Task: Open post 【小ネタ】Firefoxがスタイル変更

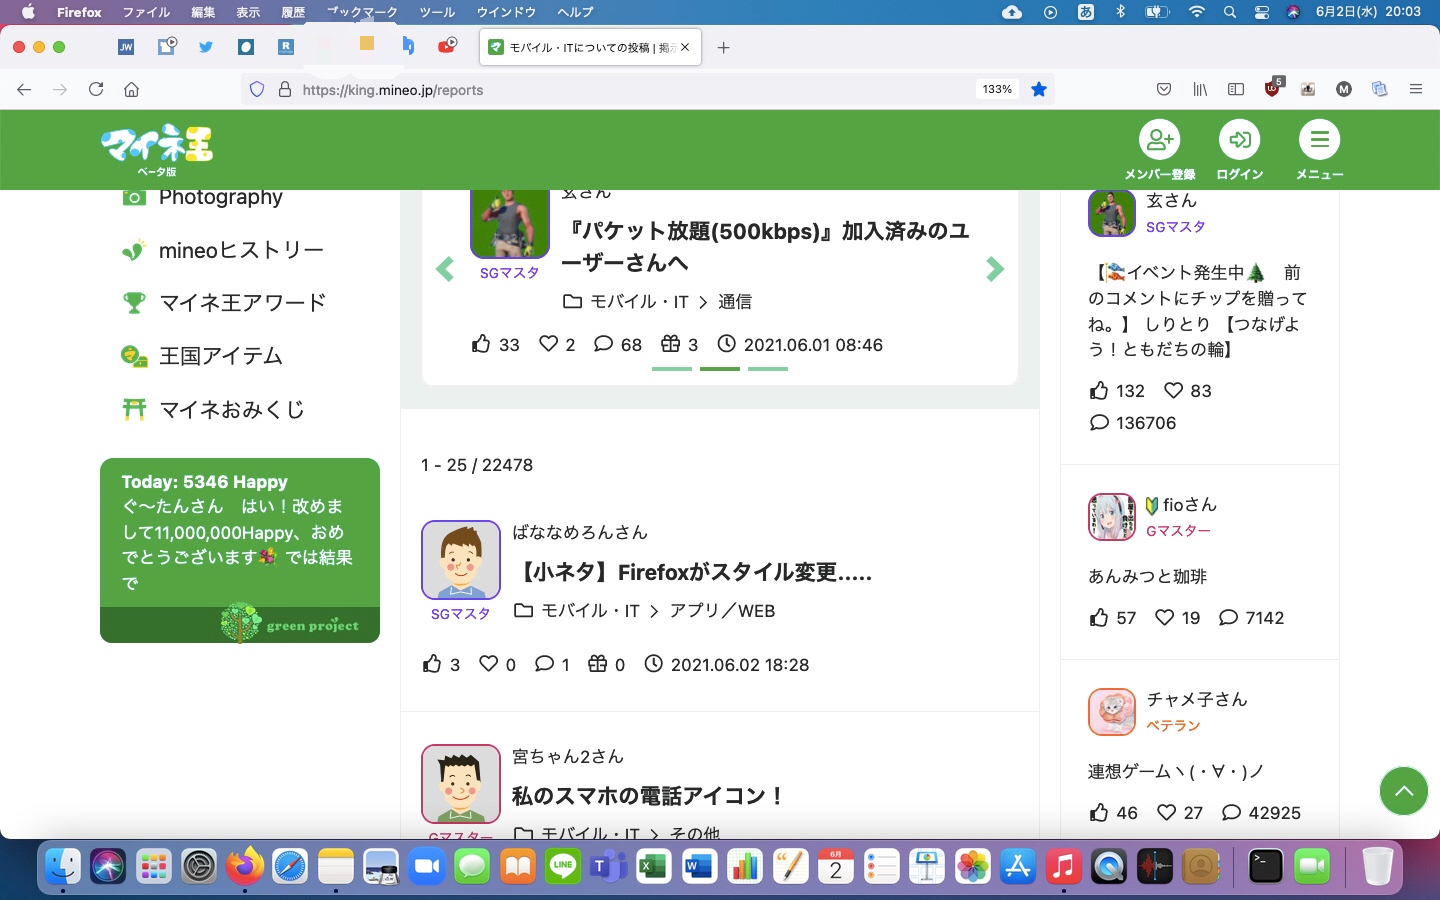Action: click(693, 572)
